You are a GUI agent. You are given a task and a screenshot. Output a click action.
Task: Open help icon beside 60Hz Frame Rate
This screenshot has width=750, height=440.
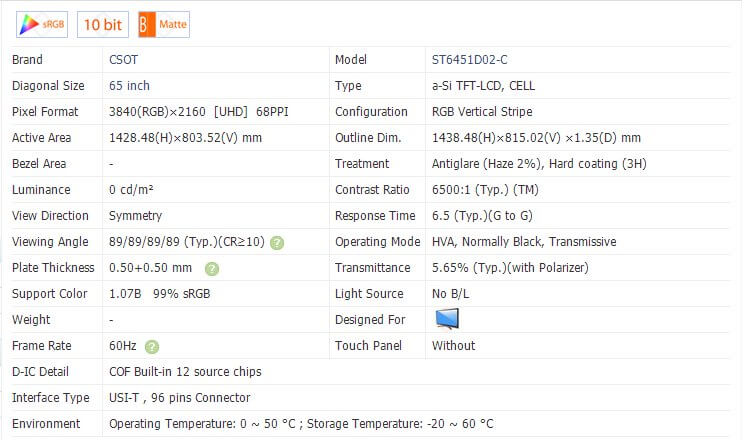point(151,346)
